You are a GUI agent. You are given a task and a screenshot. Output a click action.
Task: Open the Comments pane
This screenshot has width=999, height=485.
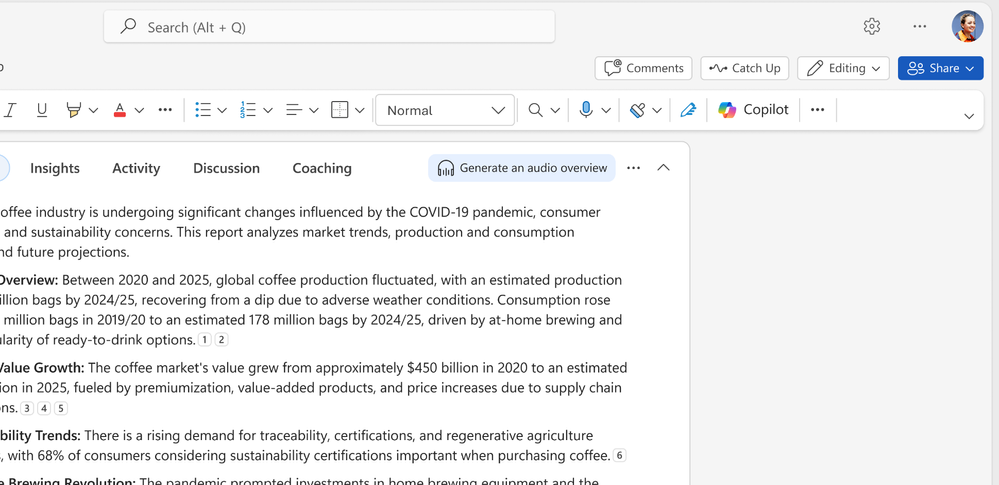(644, 68)
